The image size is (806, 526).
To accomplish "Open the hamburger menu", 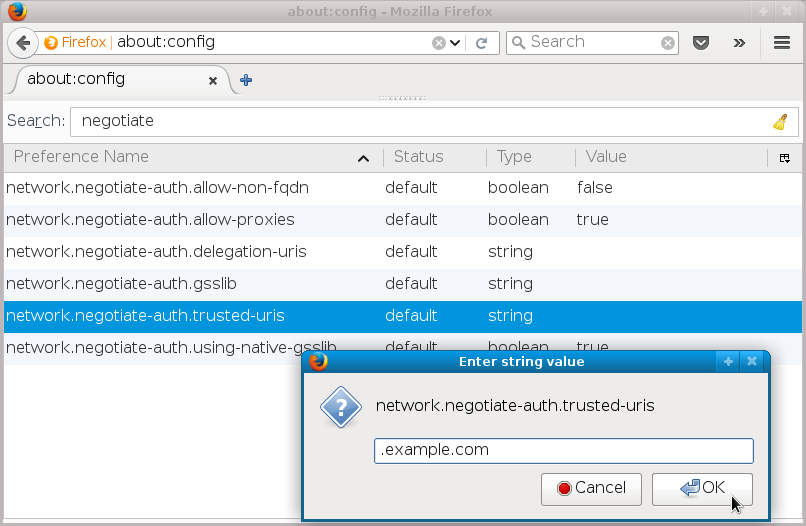I will tap(782, 43).
